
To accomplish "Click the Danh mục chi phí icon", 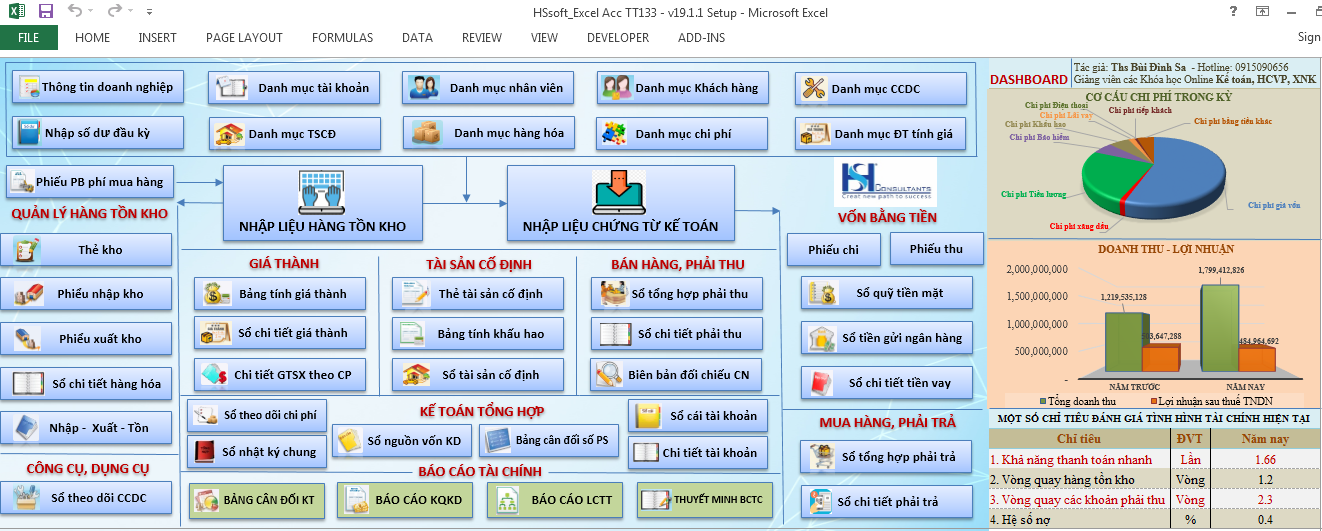I will pyautogui.click(x=615, y=133).
